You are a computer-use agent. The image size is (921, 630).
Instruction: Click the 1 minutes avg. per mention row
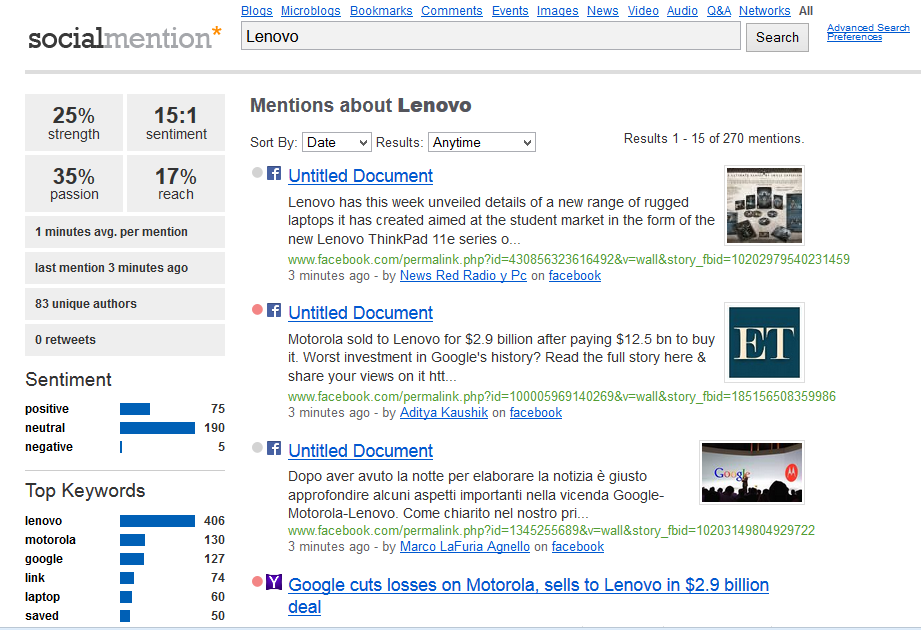click(x=125, y=232)
